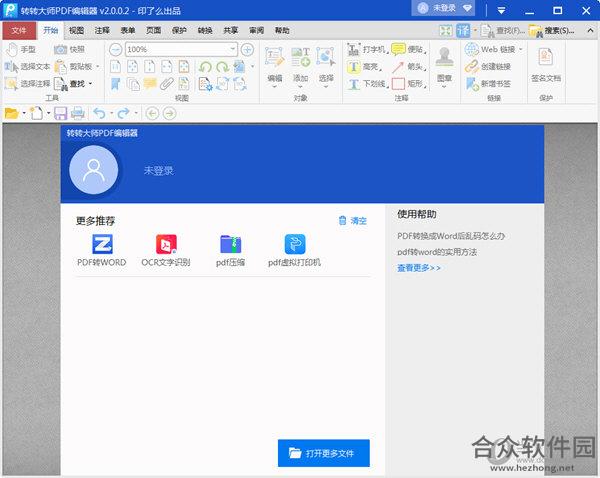This screenshot has height=478, width=600.
Task: Click the 未登录 login button in title bar
Action: [x=443, y=8]
